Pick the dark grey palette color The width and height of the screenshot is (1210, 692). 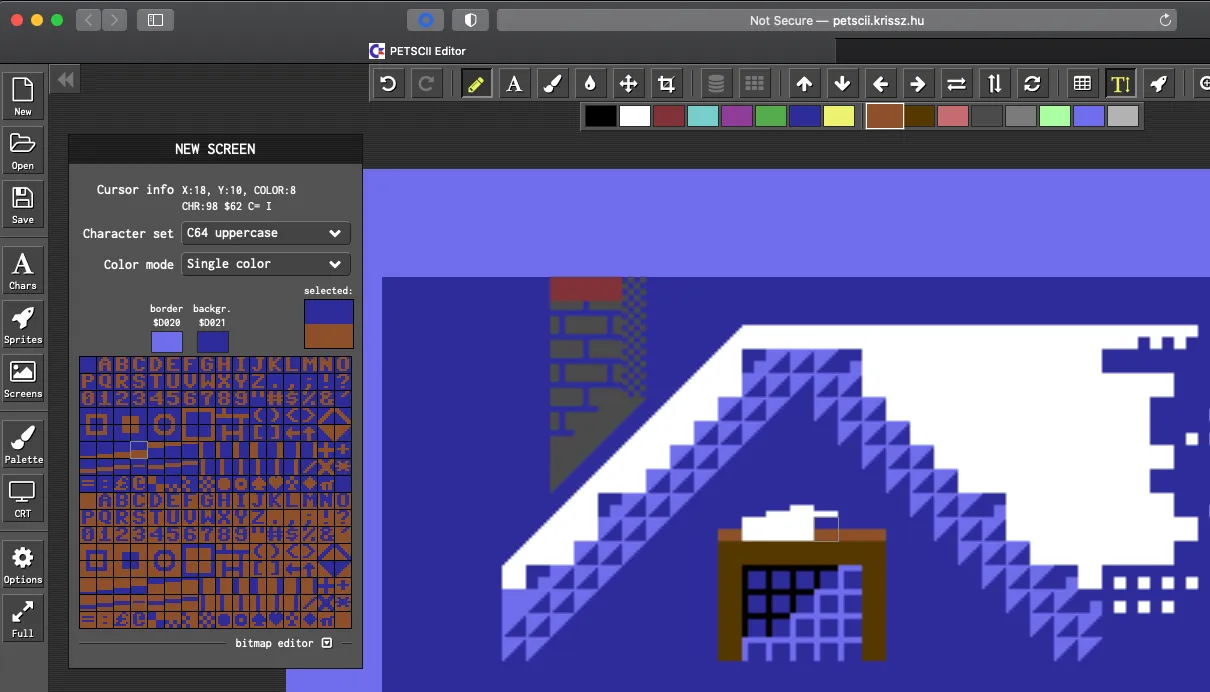coord(987,116)
